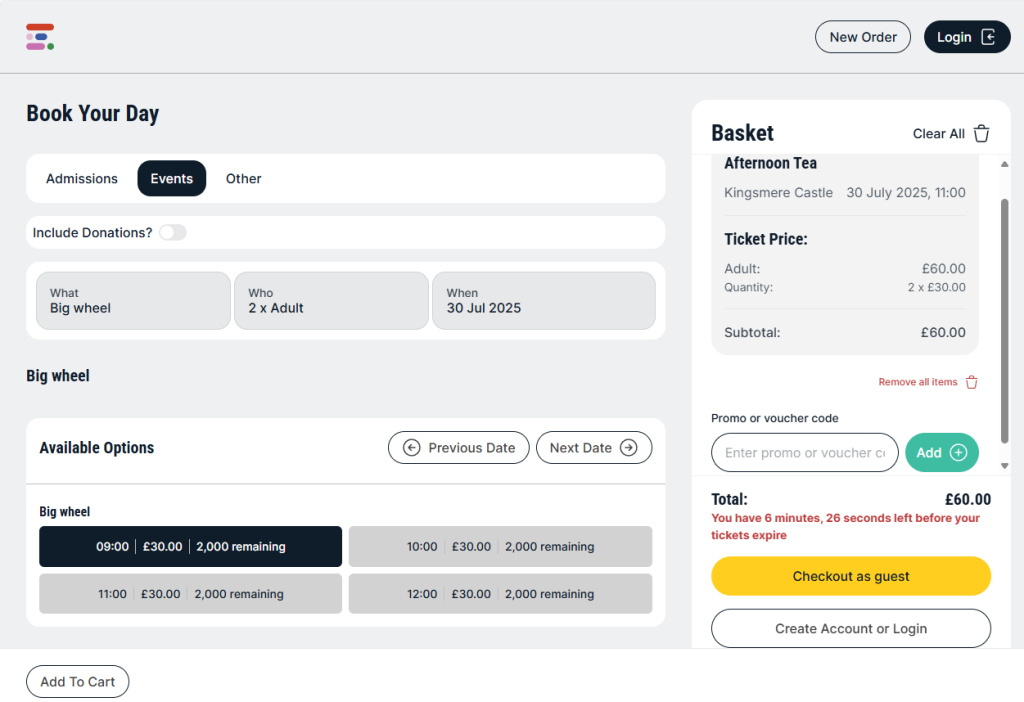This screenshot has height=702, width=1024.
Task: Choose the 12:00 Big wheel time slot
Action: tap(500, 594)
